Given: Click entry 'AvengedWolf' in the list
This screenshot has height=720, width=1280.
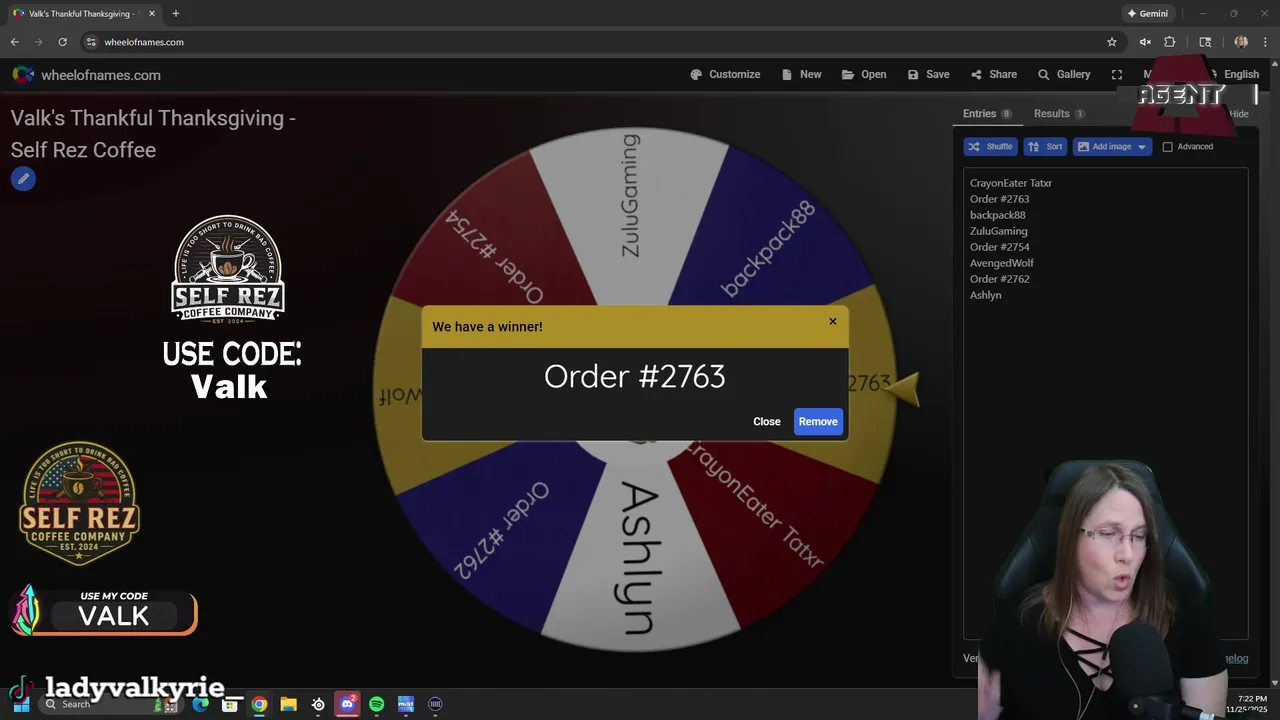Looking at the screenshot, I should (1001, 263).
